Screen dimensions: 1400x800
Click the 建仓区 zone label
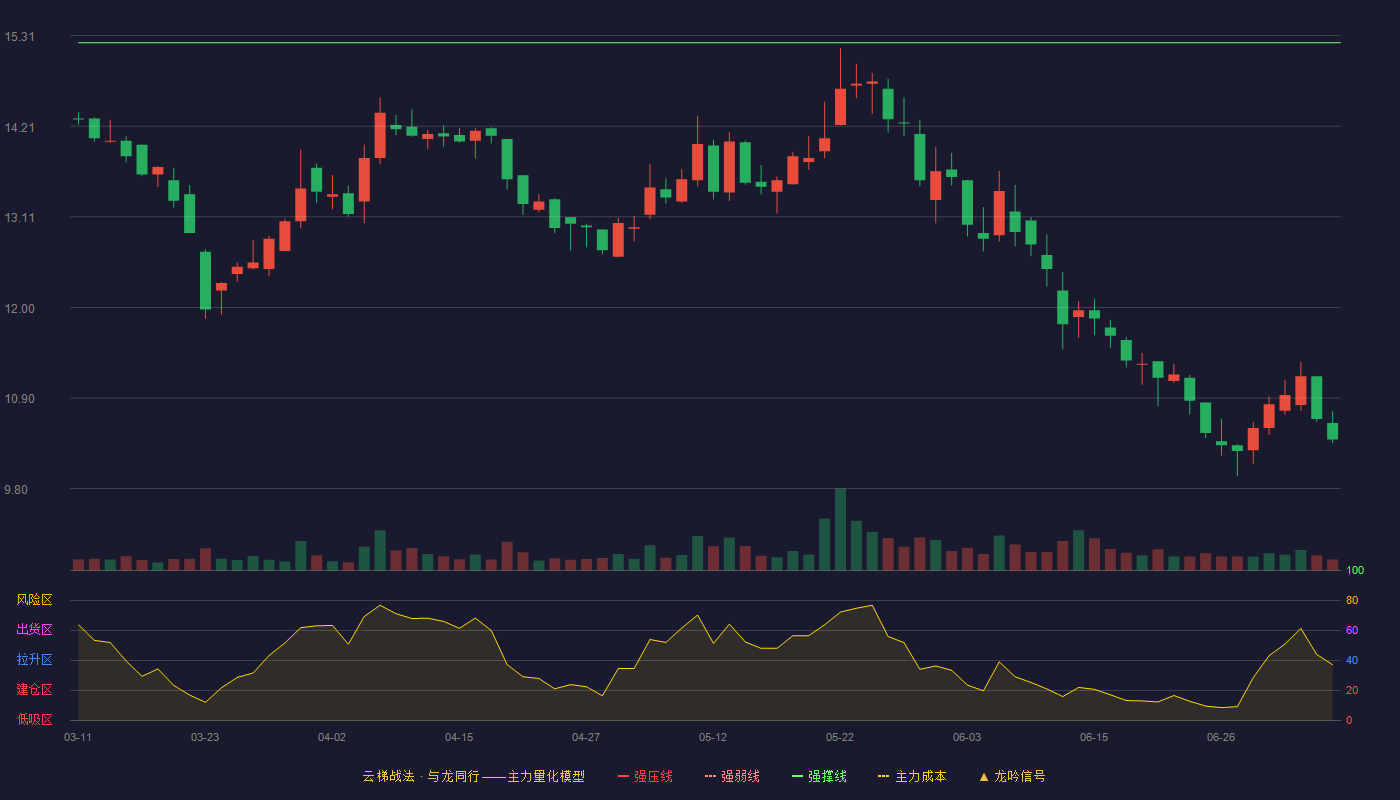[x=34, y=690]
